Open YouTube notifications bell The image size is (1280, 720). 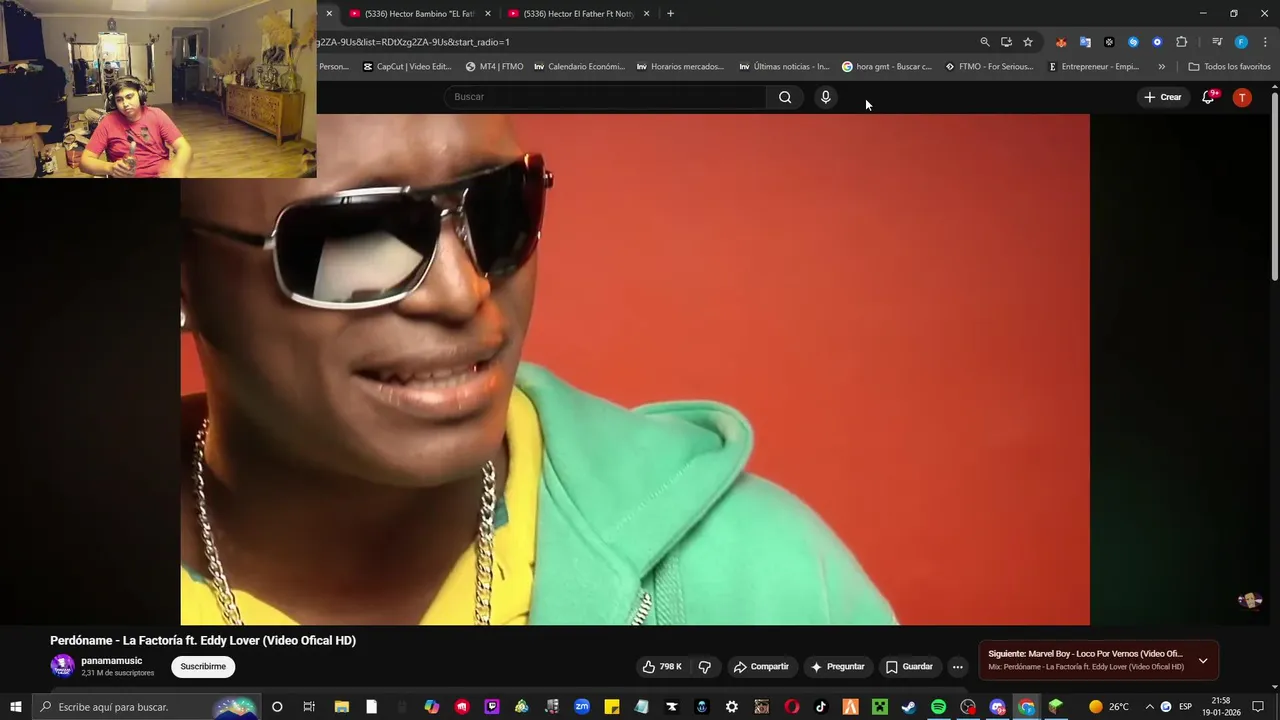point(1208,97)
